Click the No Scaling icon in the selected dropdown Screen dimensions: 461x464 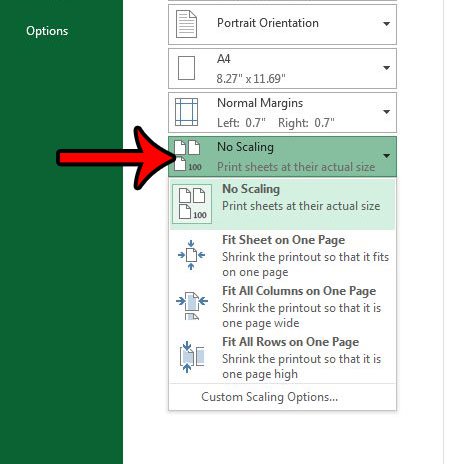188,156
